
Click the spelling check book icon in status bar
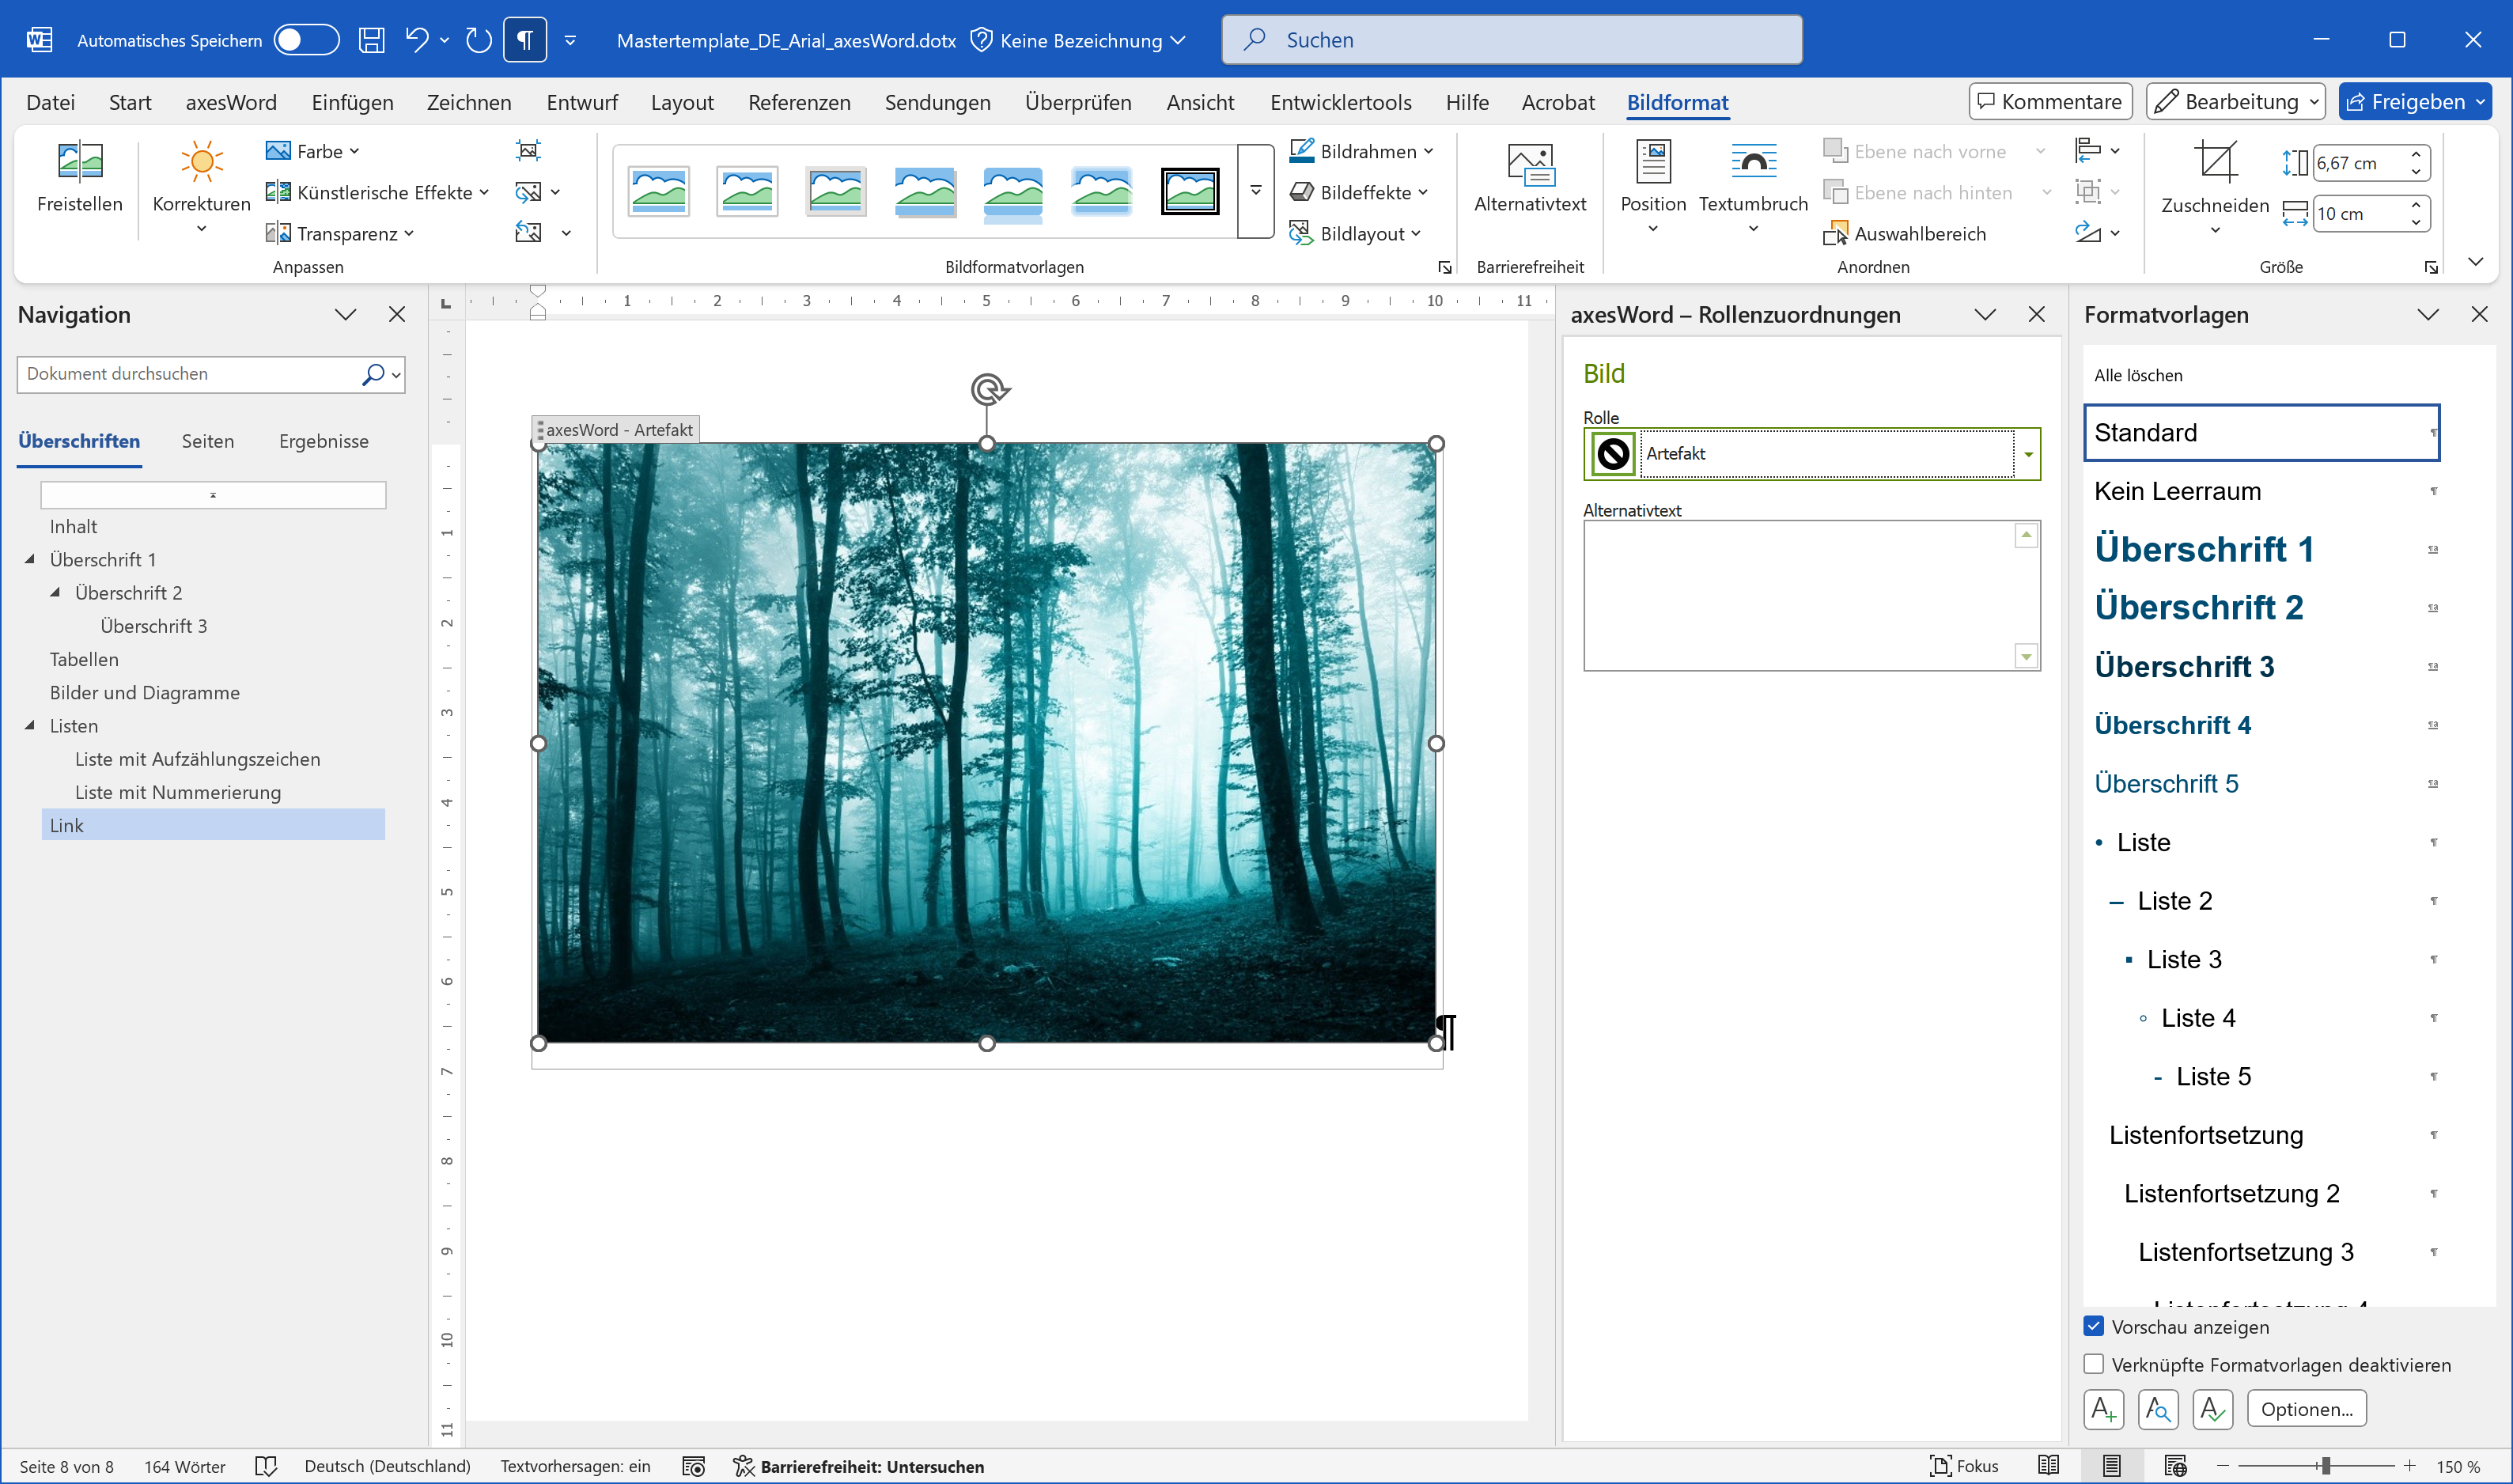(x=266, y=1466)
